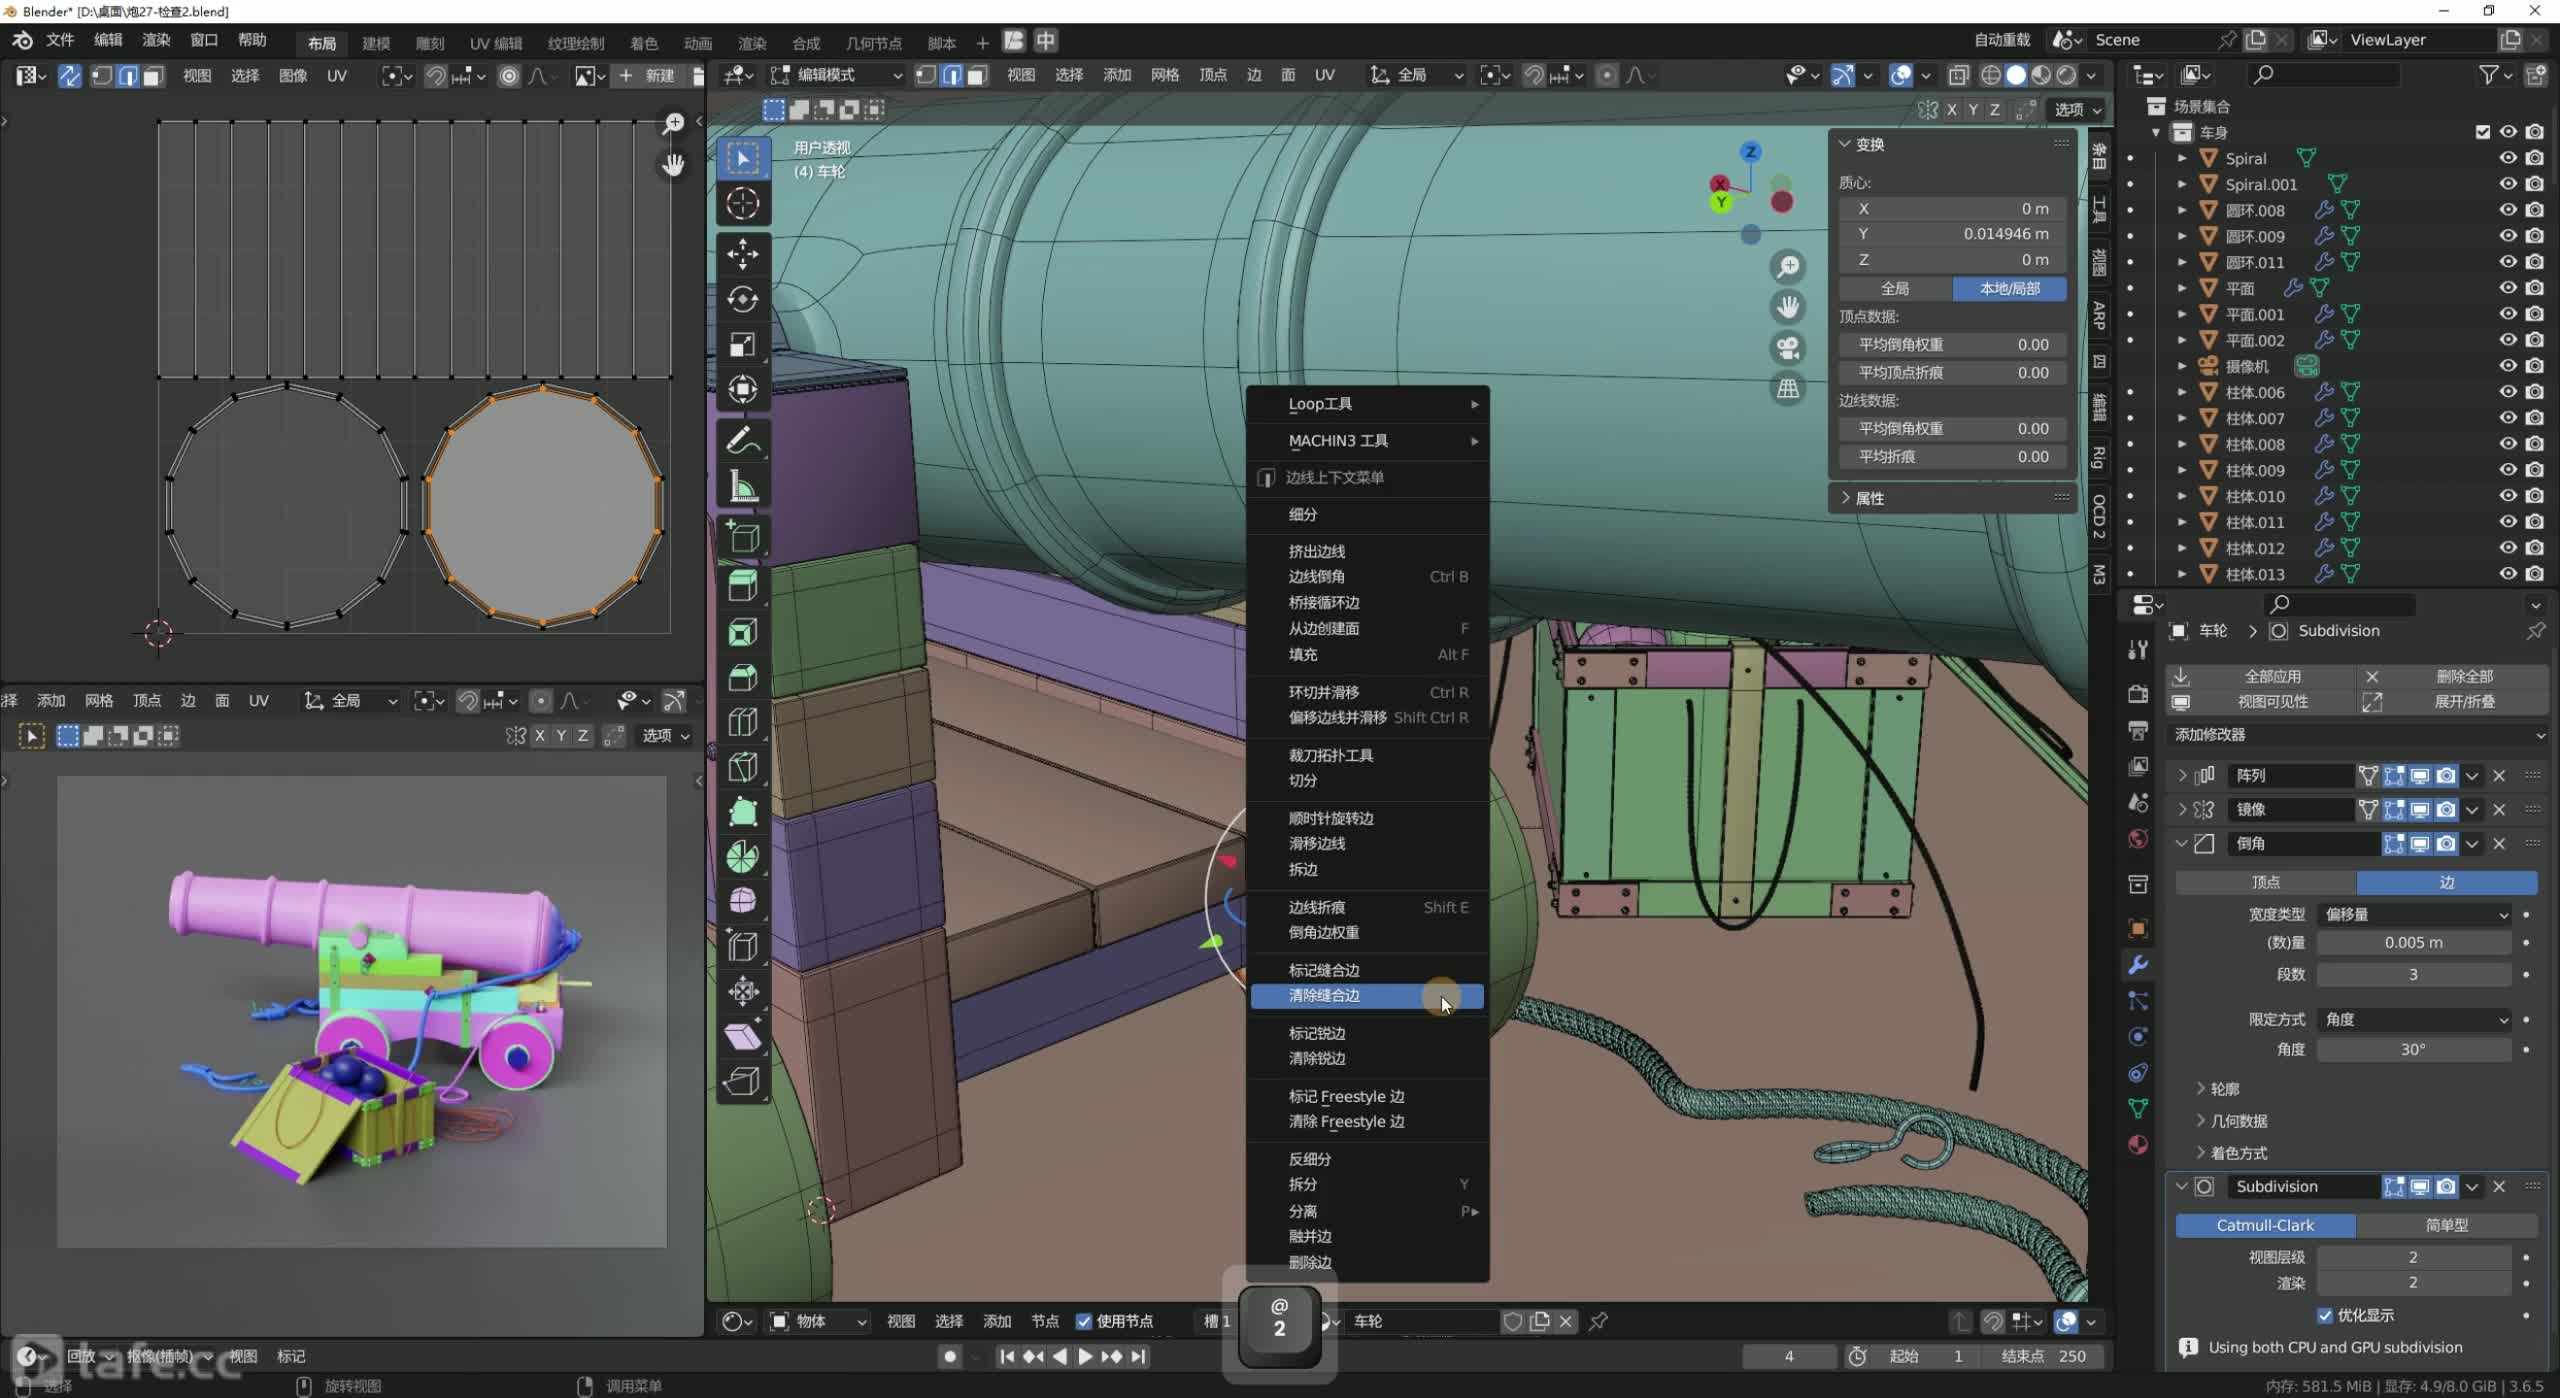Screen dimensions: 2560x1398
Task: Open the Modifier properties wrench tab
Action: [2138, 965]
